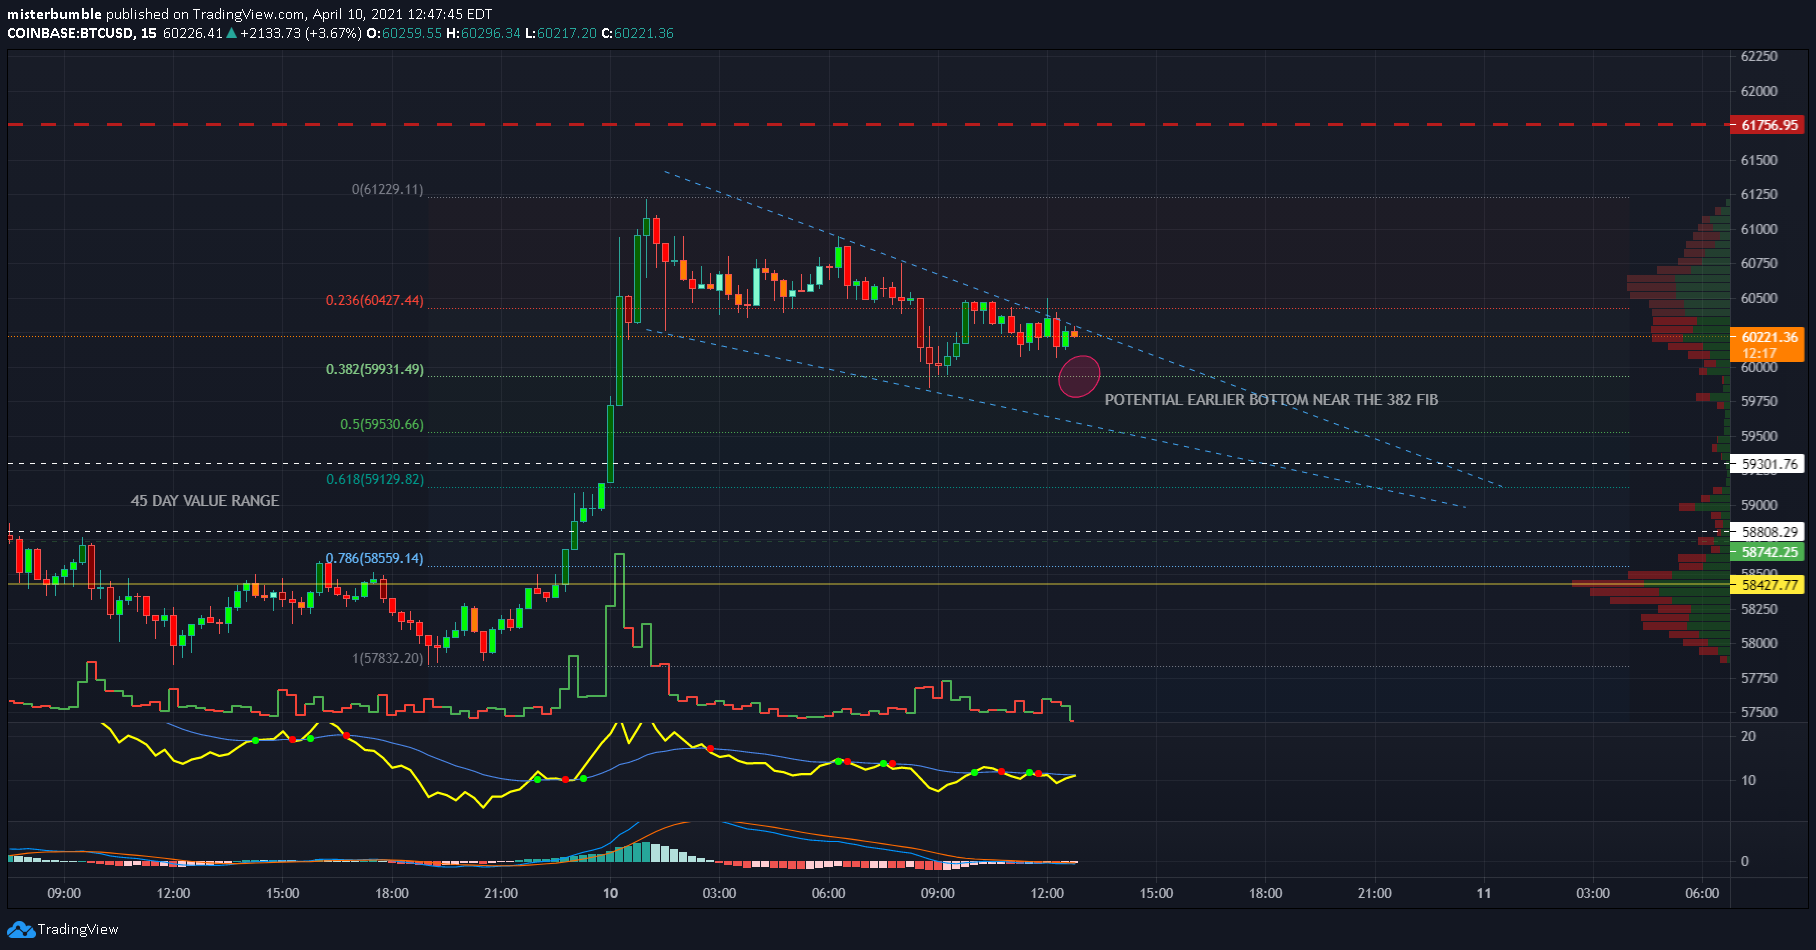Click the 57500 price axis value
The width and height of the screenshot is (1816, 950).
1759,712
